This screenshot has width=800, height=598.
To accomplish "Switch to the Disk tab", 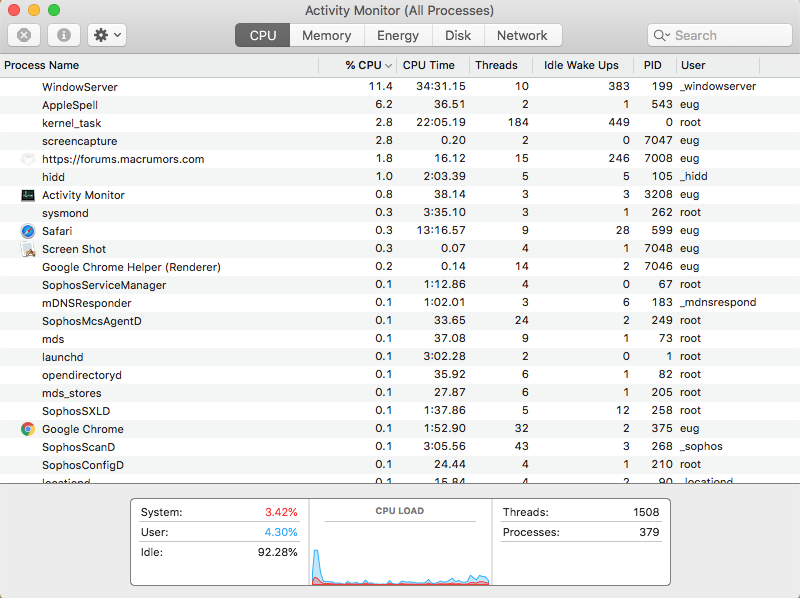I will click(458, 35).
